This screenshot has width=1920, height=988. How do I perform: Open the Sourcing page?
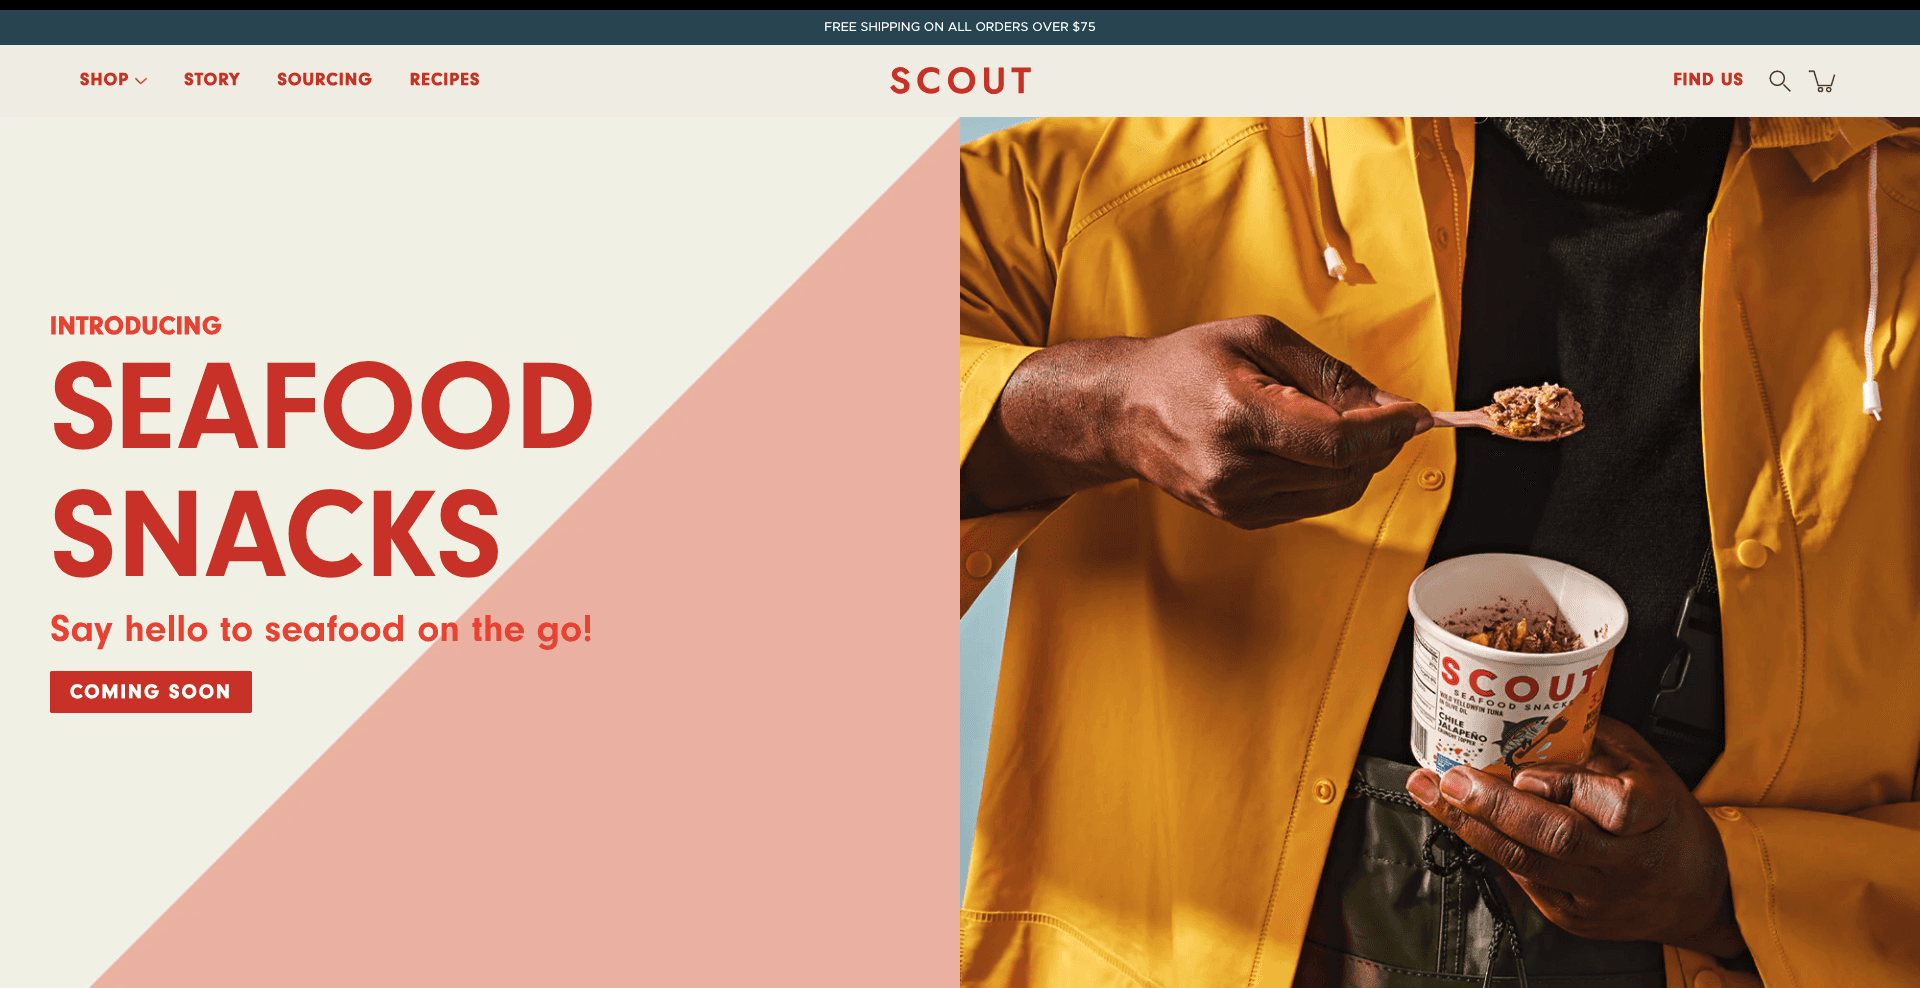click(324, 80)
